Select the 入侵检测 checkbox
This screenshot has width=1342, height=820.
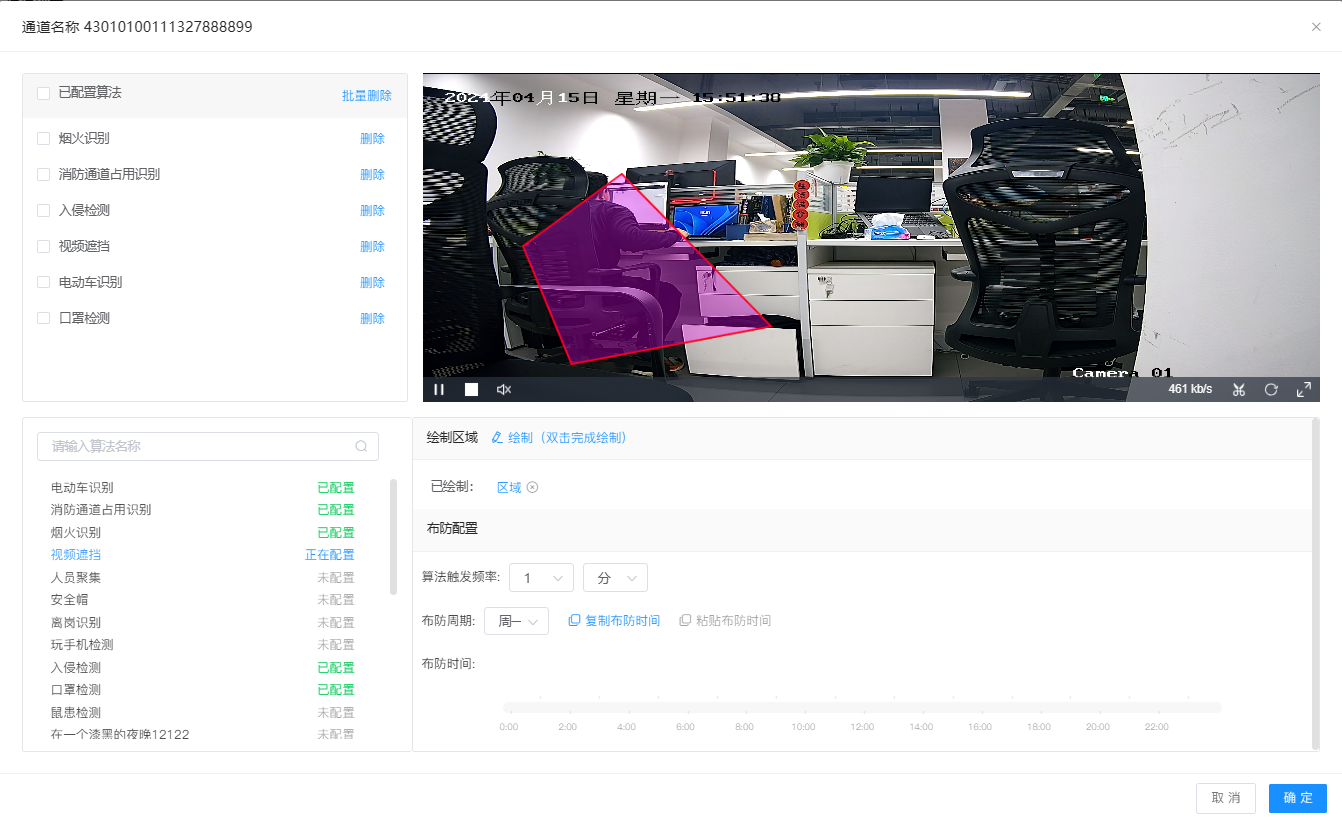(x=43, y=211)
